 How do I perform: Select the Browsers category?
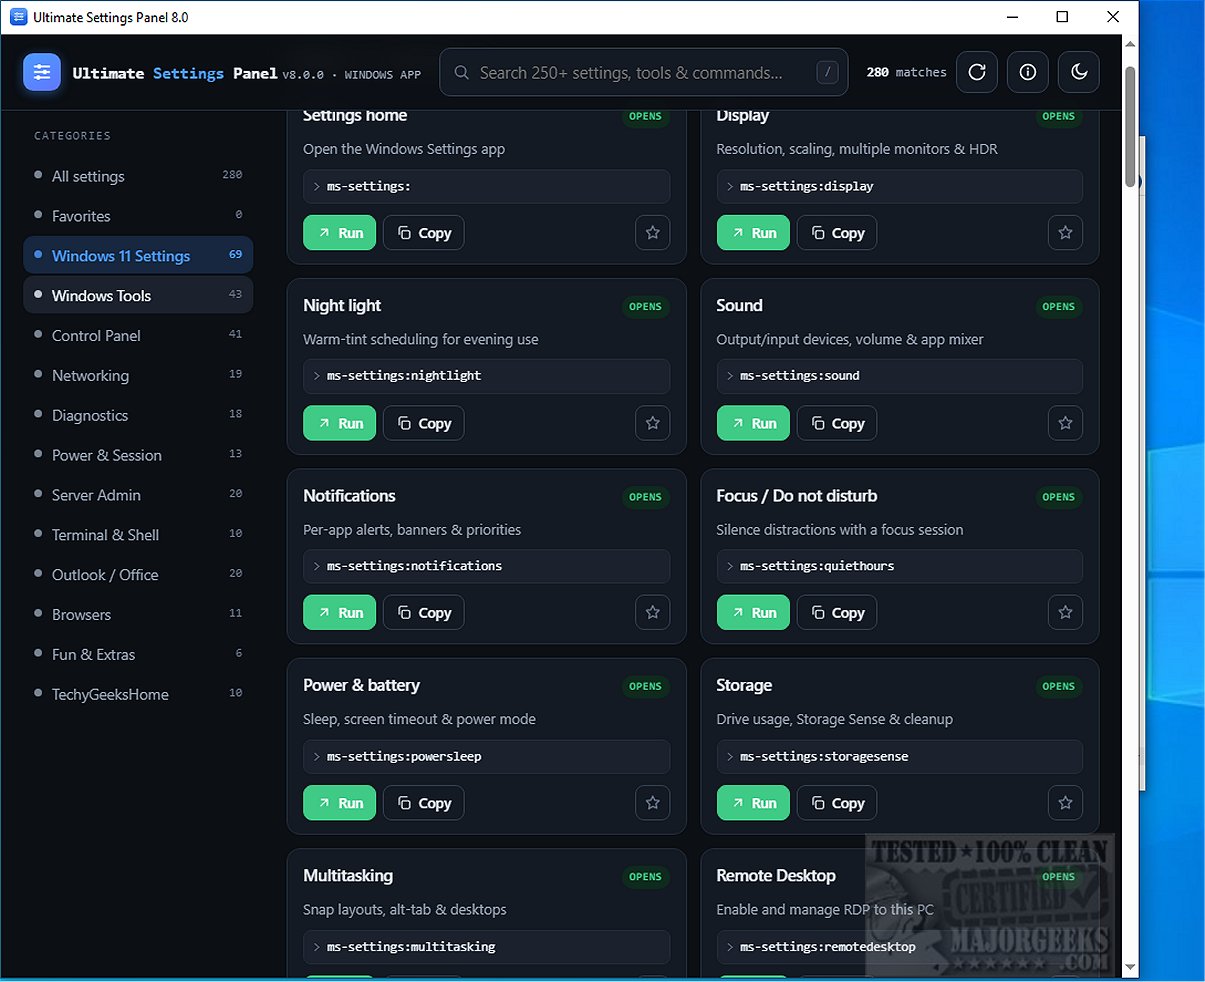[138, 614]
